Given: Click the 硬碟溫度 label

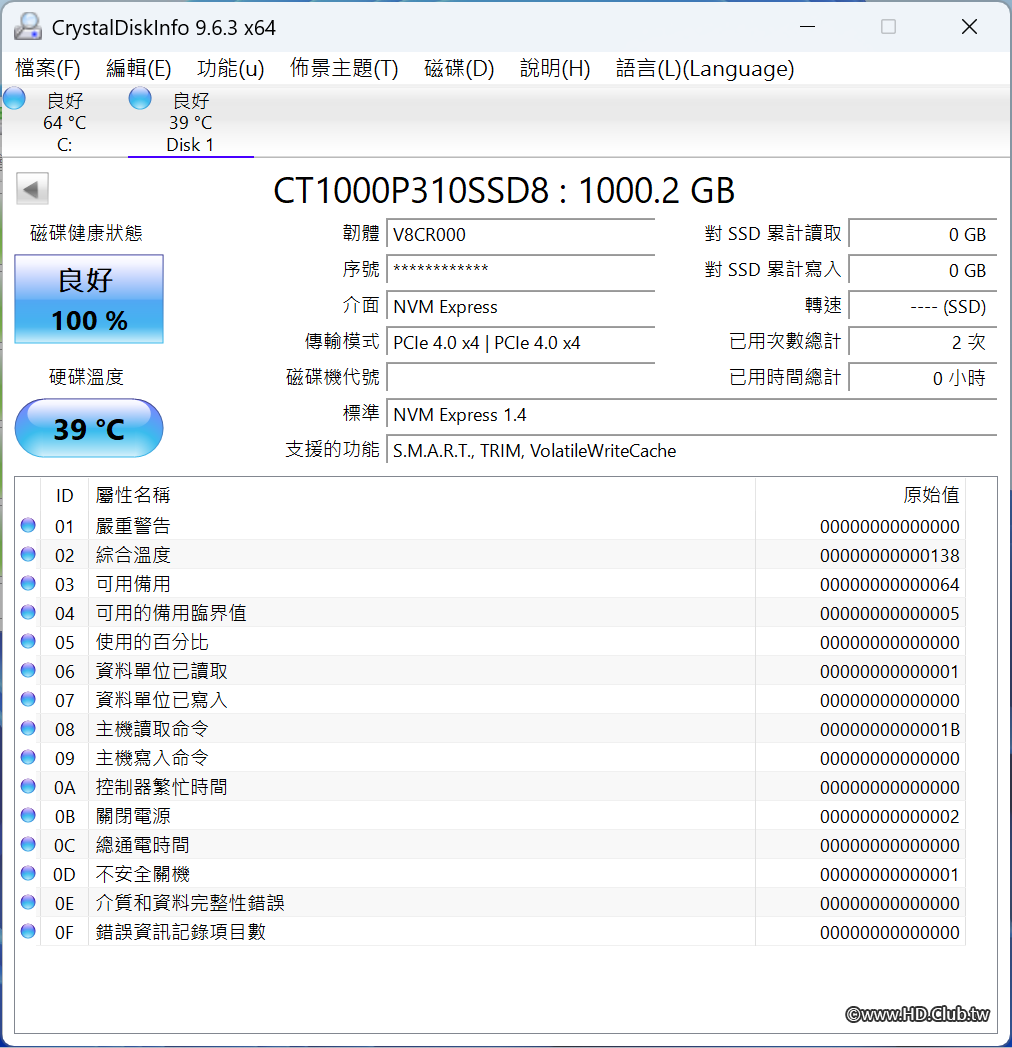Looking at the screenshot, I should click(x=86, y=377).
